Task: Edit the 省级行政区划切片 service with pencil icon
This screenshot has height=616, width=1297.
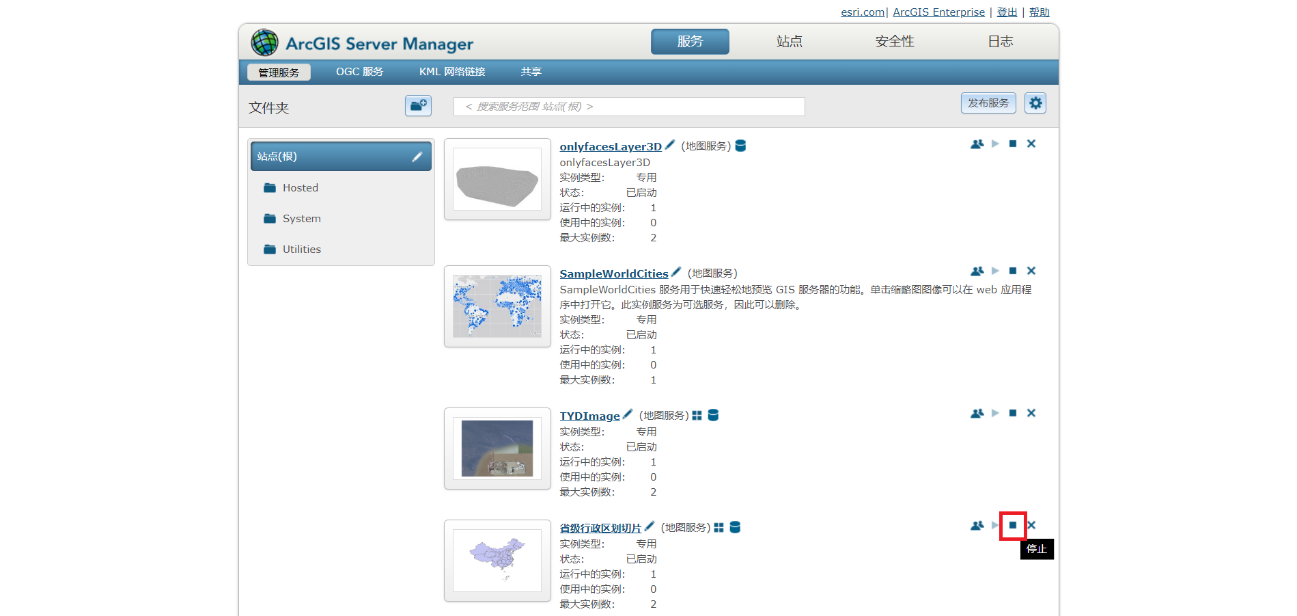Action: (x=649, y=526)
